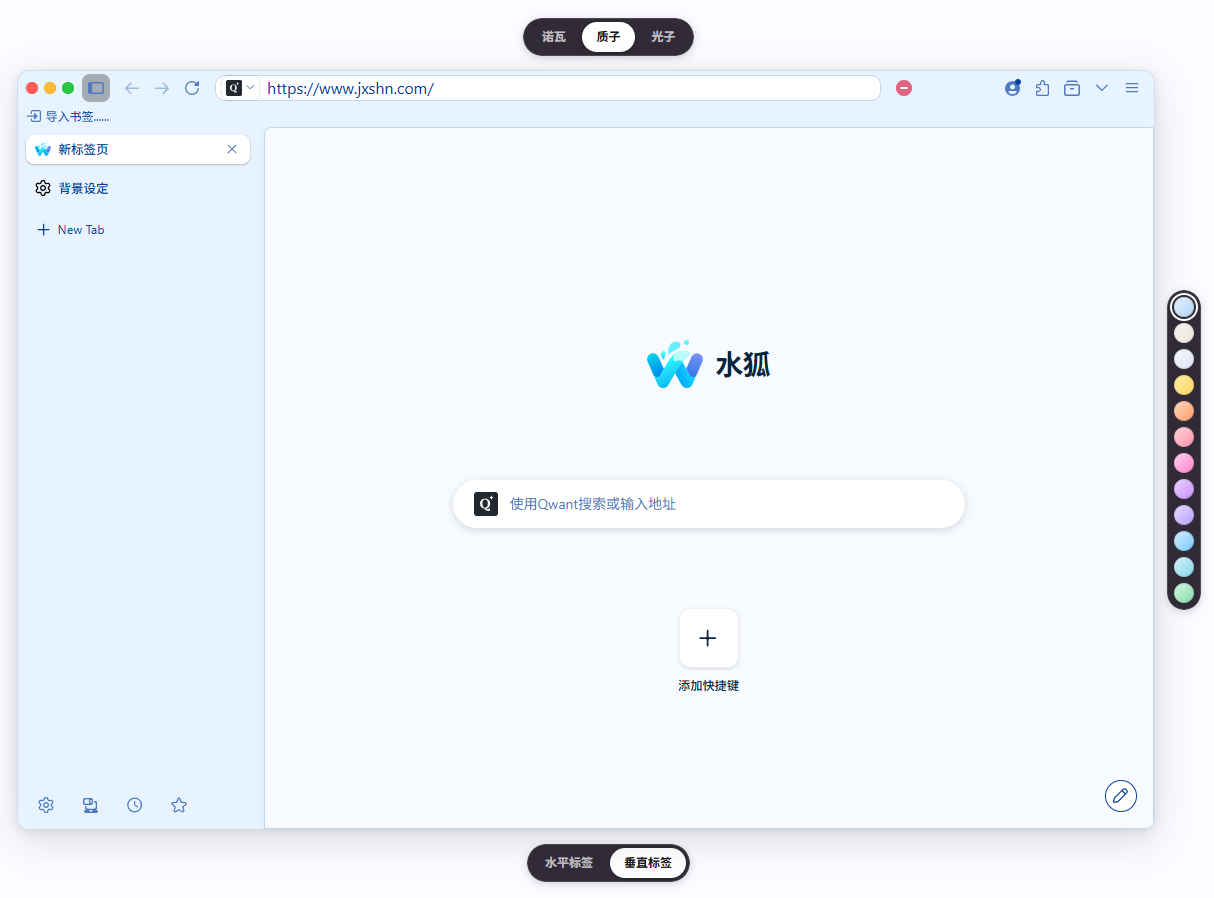This screenshot has width=1214, height=898.
Task: Open settings gear at sidebar bottom
Action: [46, 805]
